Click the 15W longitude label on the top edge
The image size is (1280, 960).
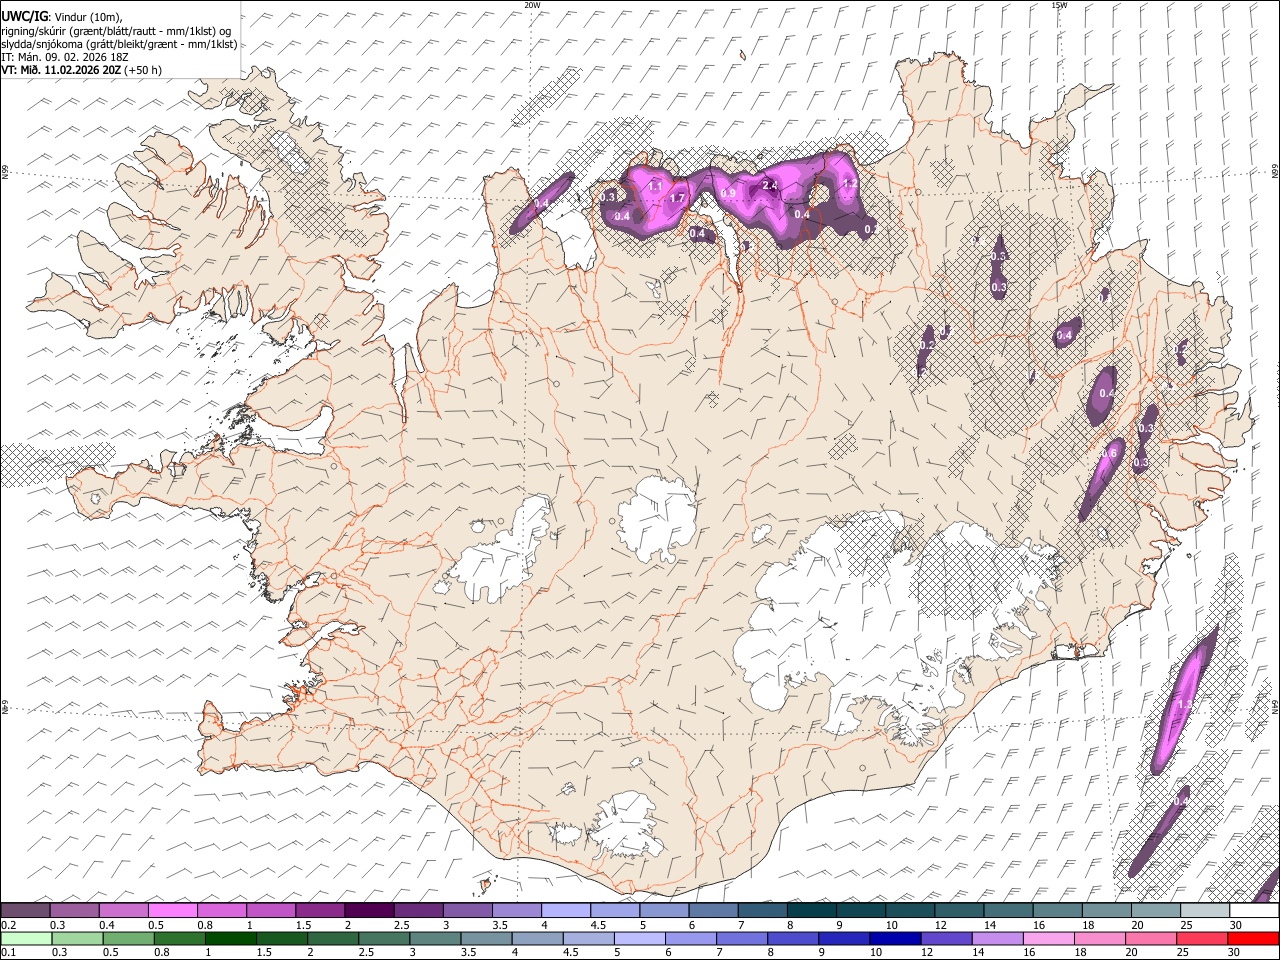click(1059, 5)
